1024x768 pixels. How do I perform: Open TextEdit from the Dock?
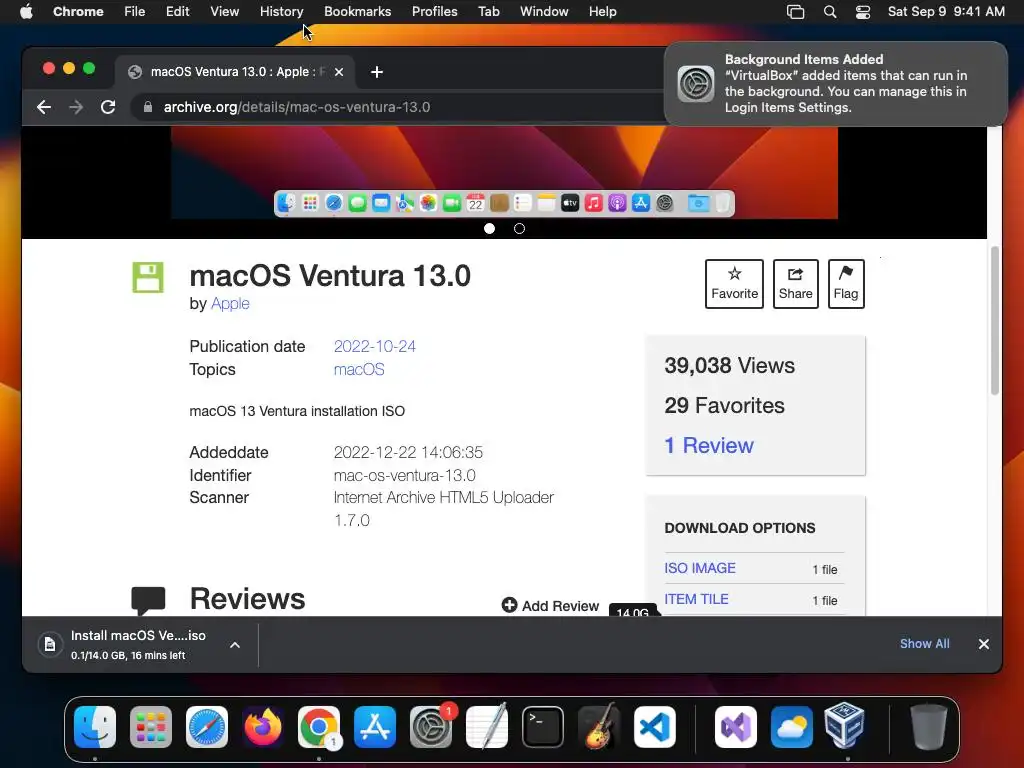(487, 726)
